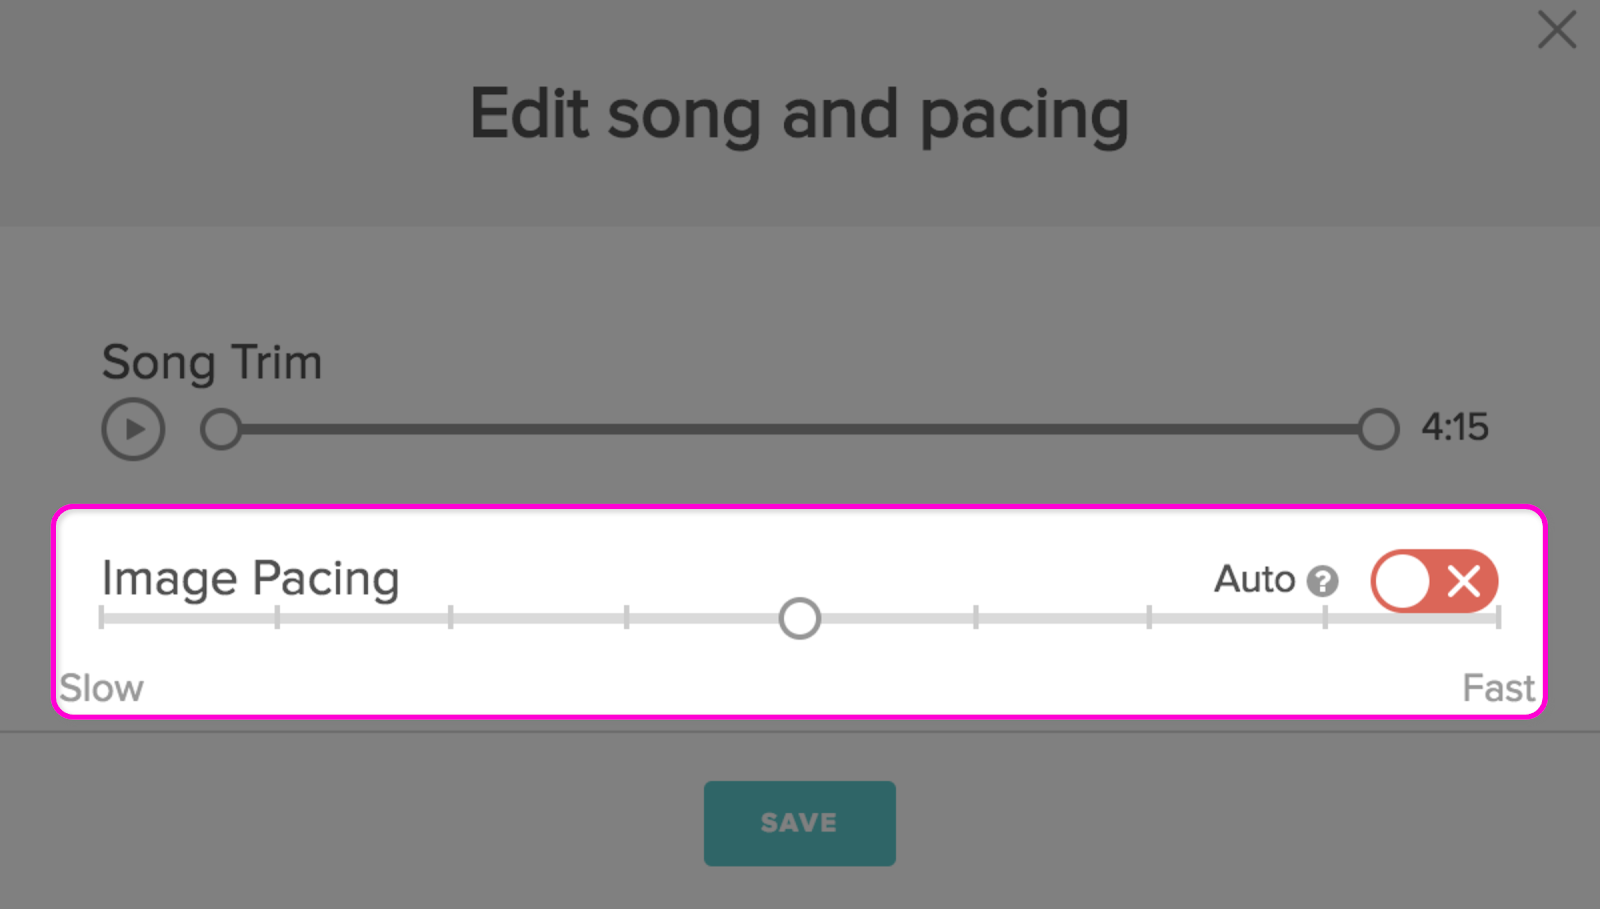Set pacing to third tick from Fast
The height and width of the screenshot is (909, 1600).
pos(1149,618)
